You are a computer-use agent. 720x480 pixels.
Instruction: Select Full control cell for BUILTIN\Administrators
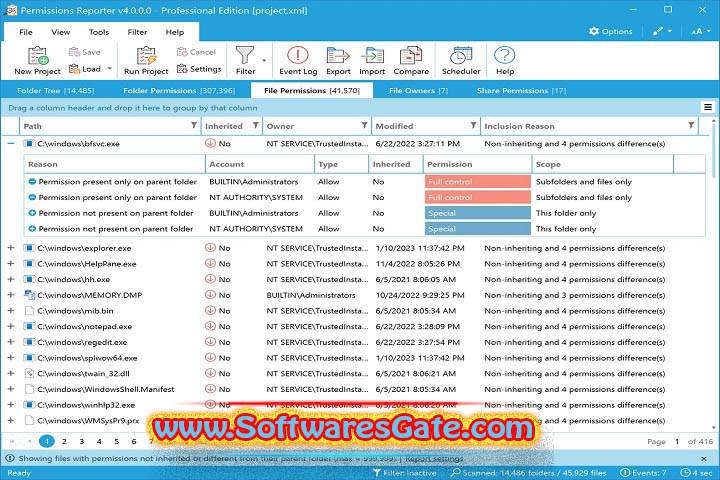478,182
